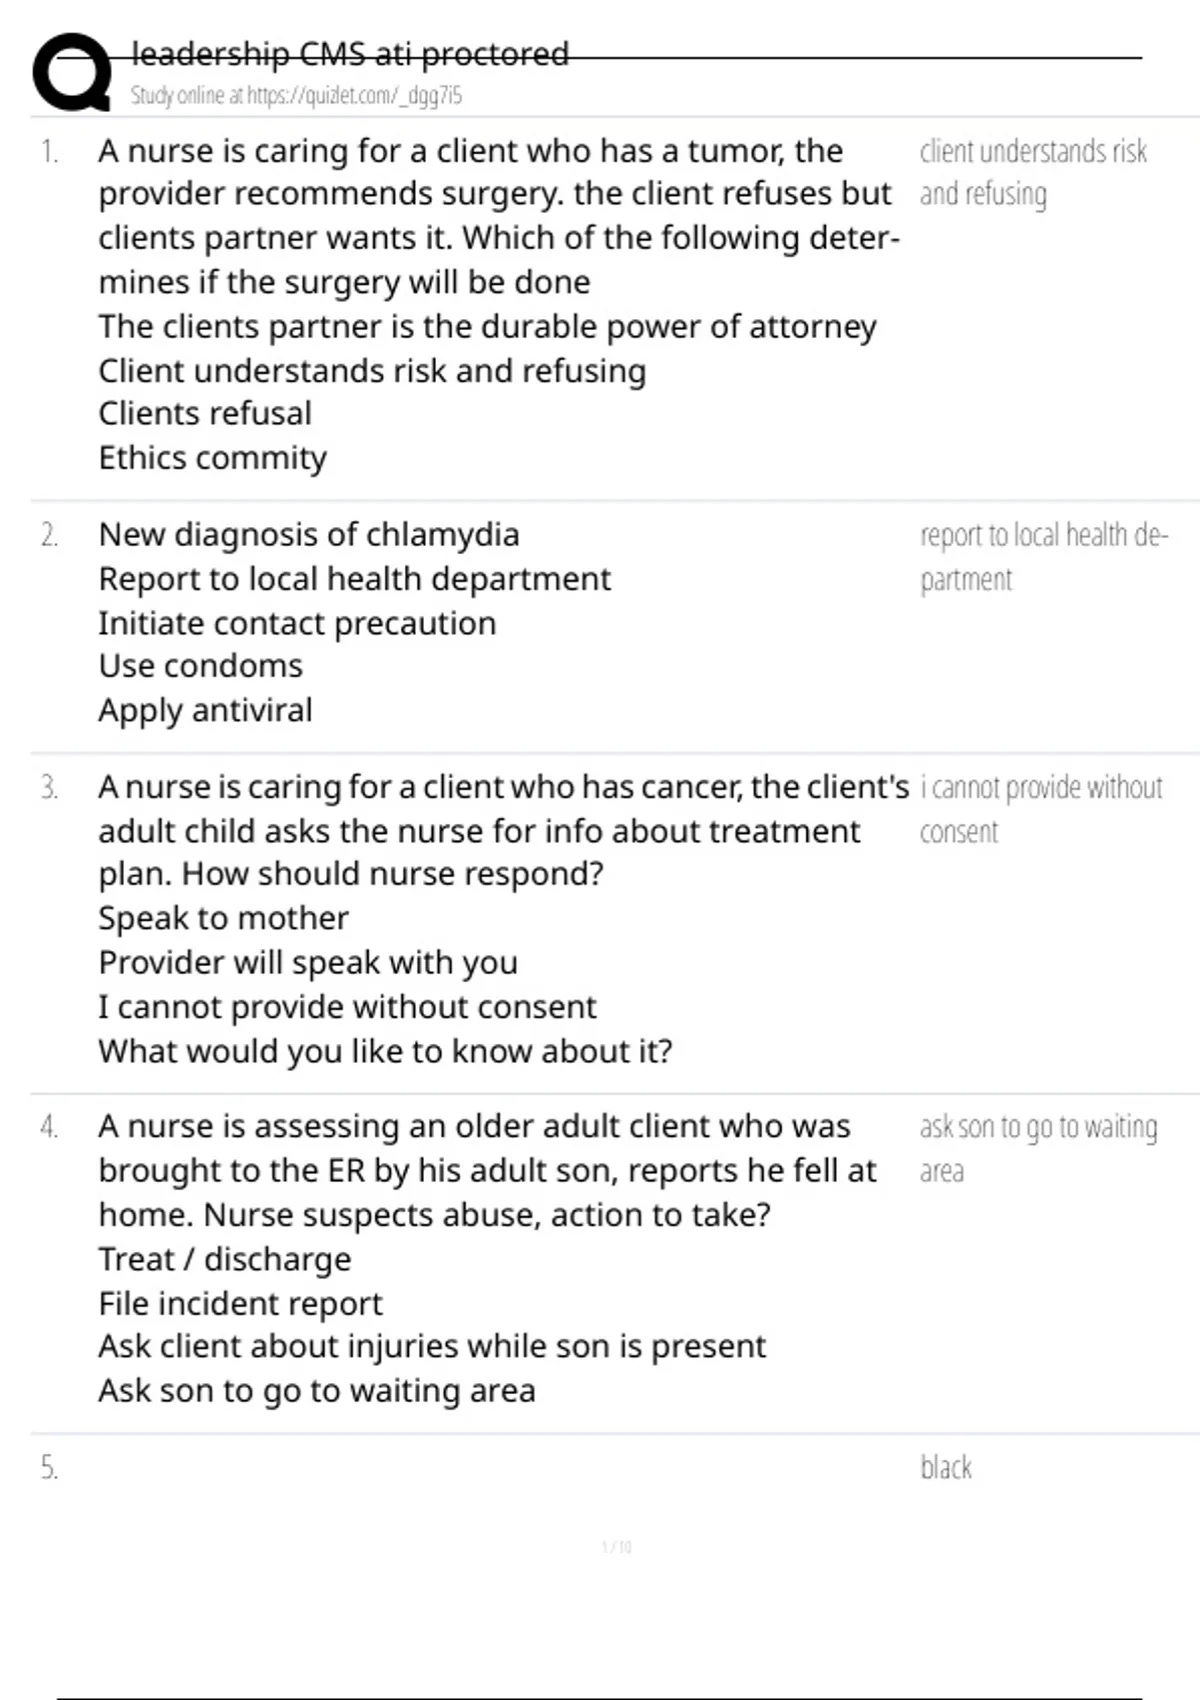Click the '1 / 10' page indicator
The height and width of the screenshot is (1700, 1200).
coord(616,1547)
